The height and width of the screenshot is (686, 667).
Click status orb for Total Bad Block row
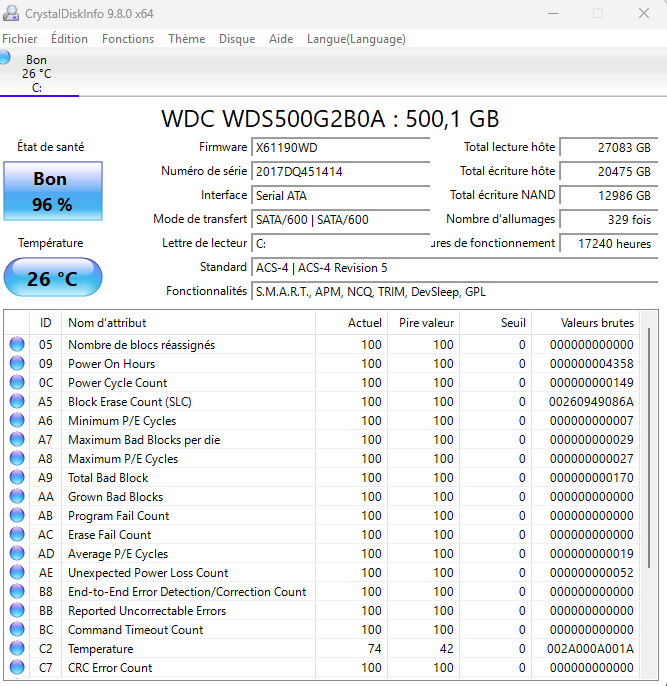17,477
